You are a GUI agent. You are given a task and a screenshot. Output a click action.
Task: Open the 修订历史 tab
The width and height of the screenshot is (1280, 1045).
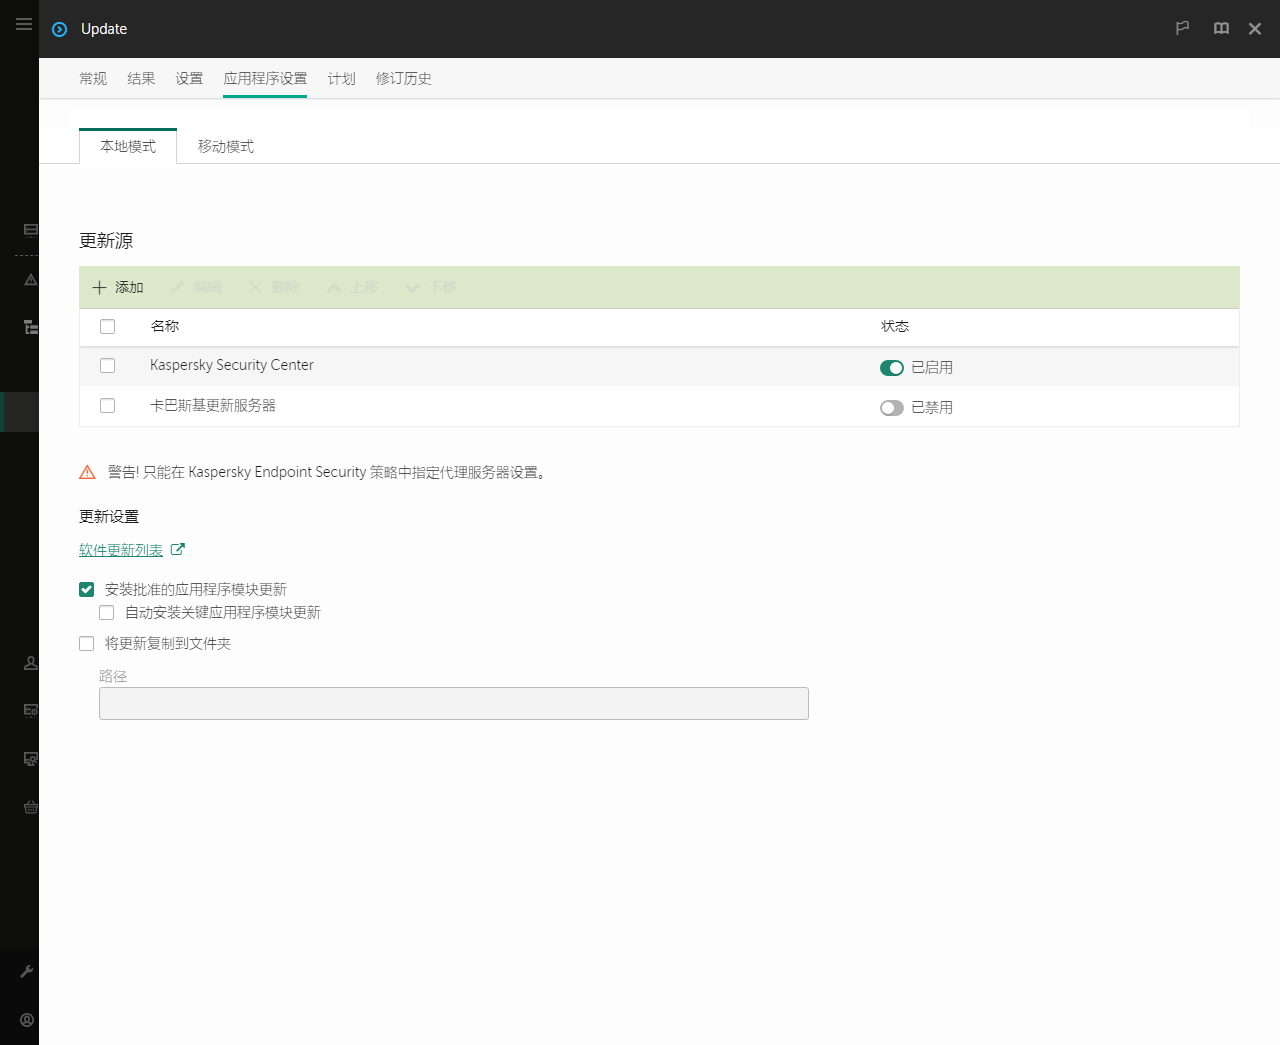pos(403,78)
